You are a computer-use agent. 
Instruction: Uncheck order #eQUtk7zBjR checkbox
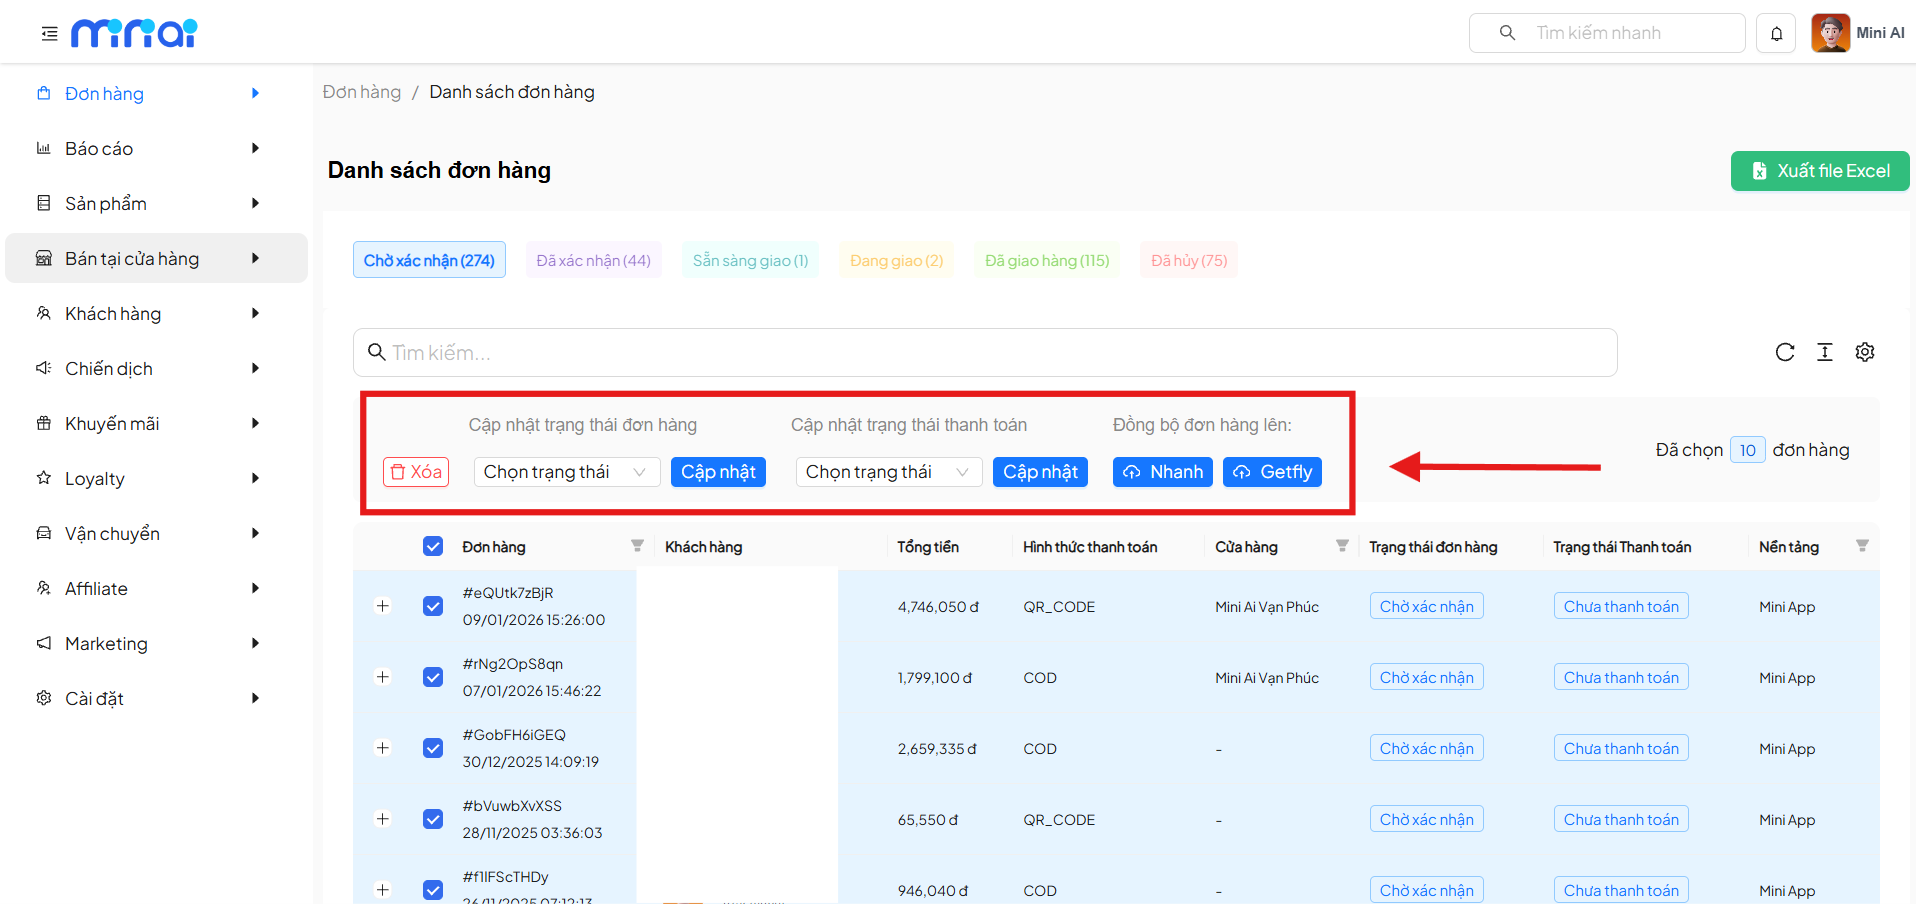433,606
